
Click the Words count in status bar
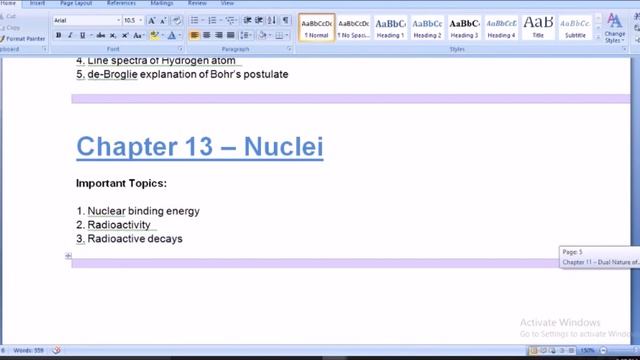click(28, 350)
